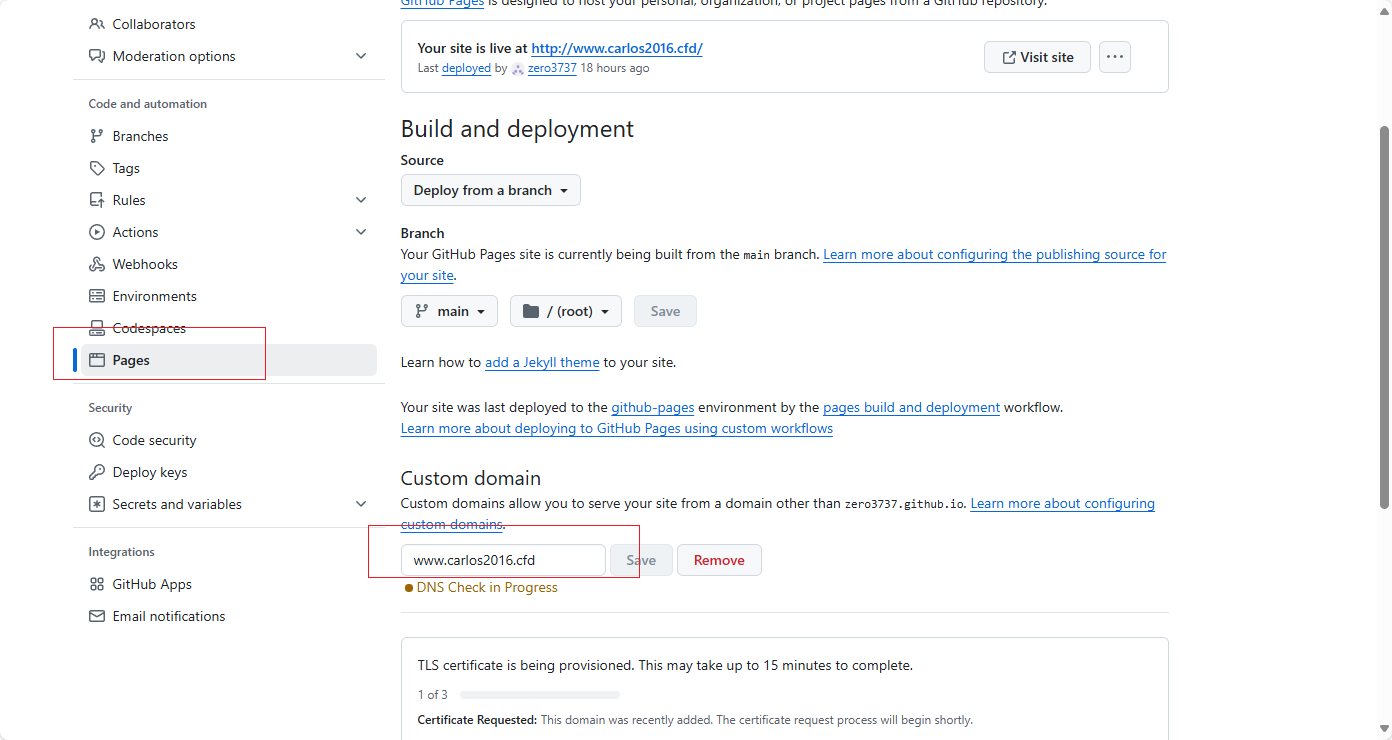Open the Deploy from a branch dropdown
The image size is (1392, 740).
tap(491, 190)
